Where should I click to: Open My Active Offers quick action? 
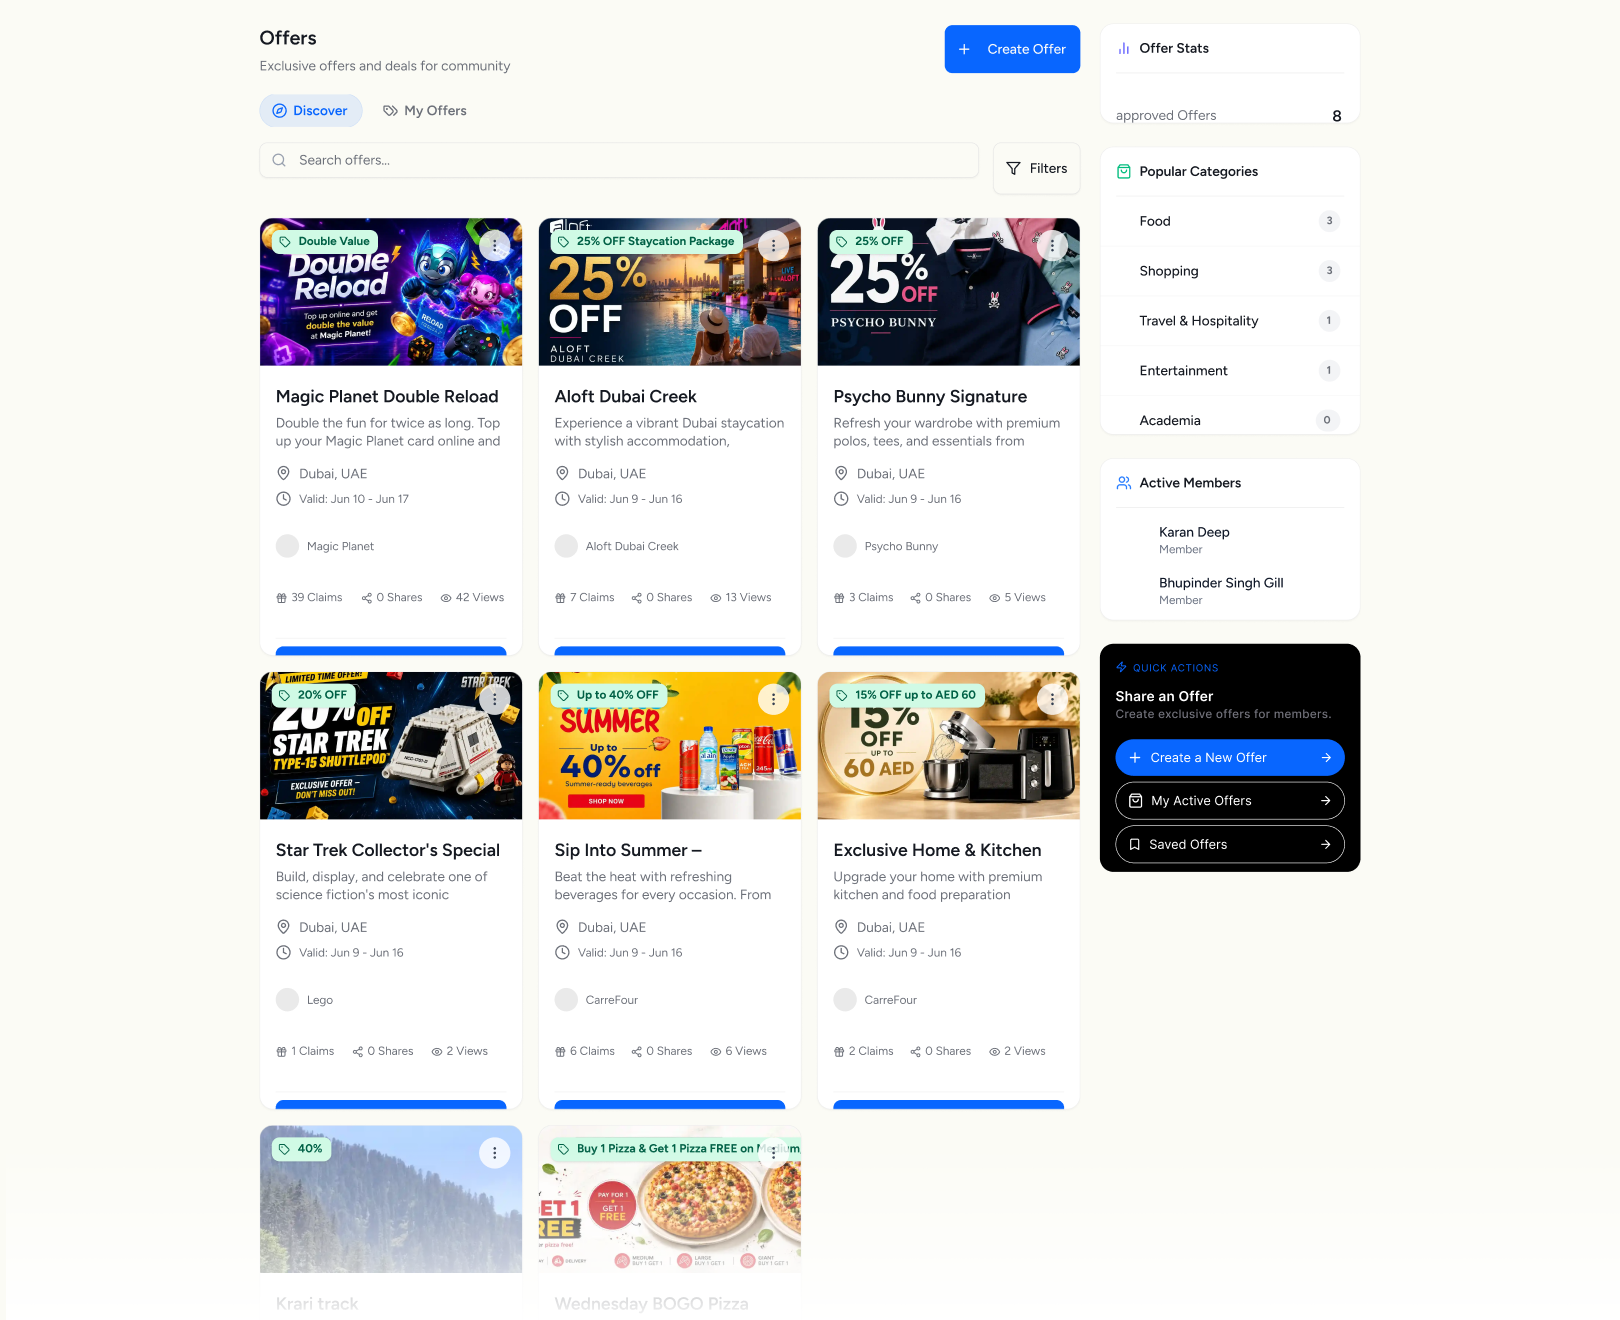(x=1230, y=801)
